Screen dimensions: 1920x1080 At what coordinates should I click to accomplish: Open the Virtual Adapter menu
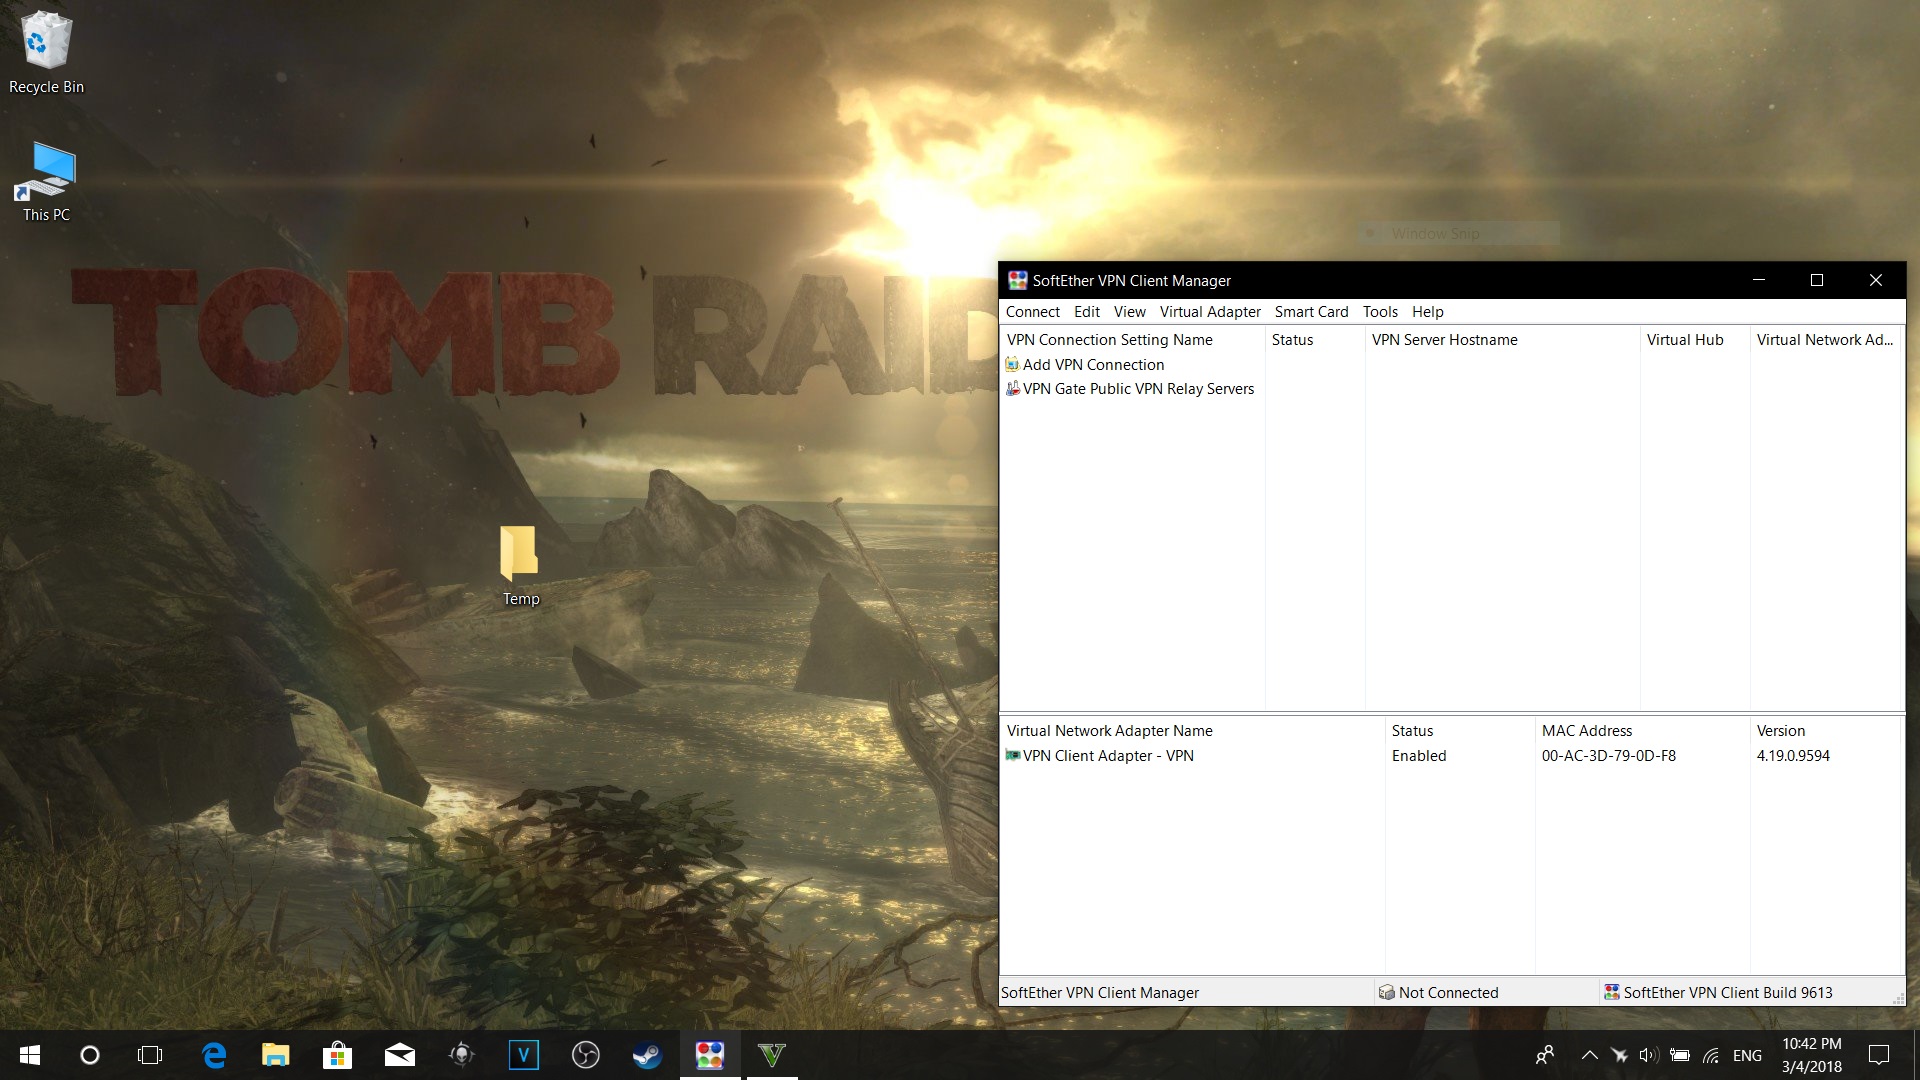pos(1209,312)
